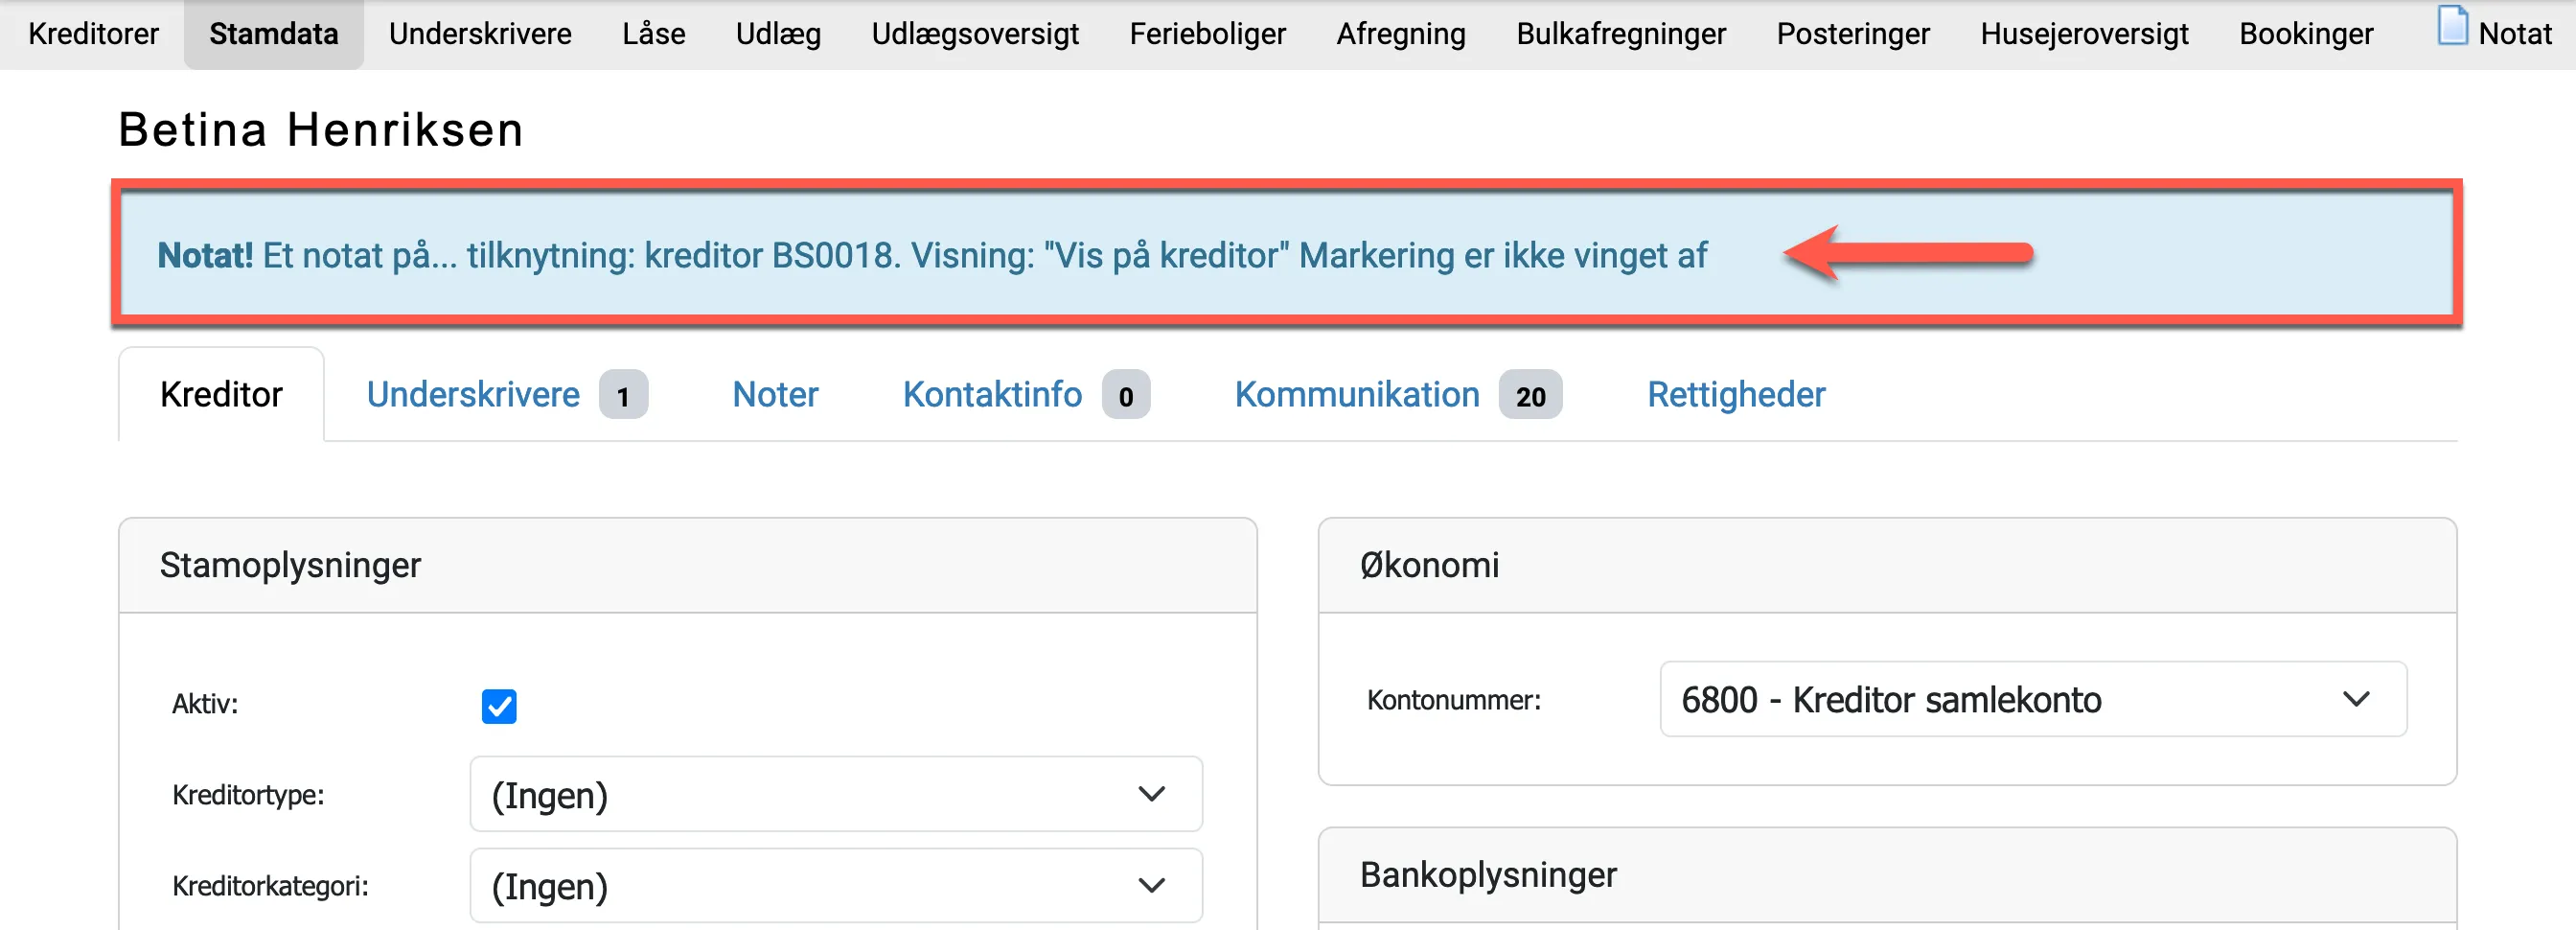
Task: Select Underskrivere from the top navigation
Action: coord(480,33)
